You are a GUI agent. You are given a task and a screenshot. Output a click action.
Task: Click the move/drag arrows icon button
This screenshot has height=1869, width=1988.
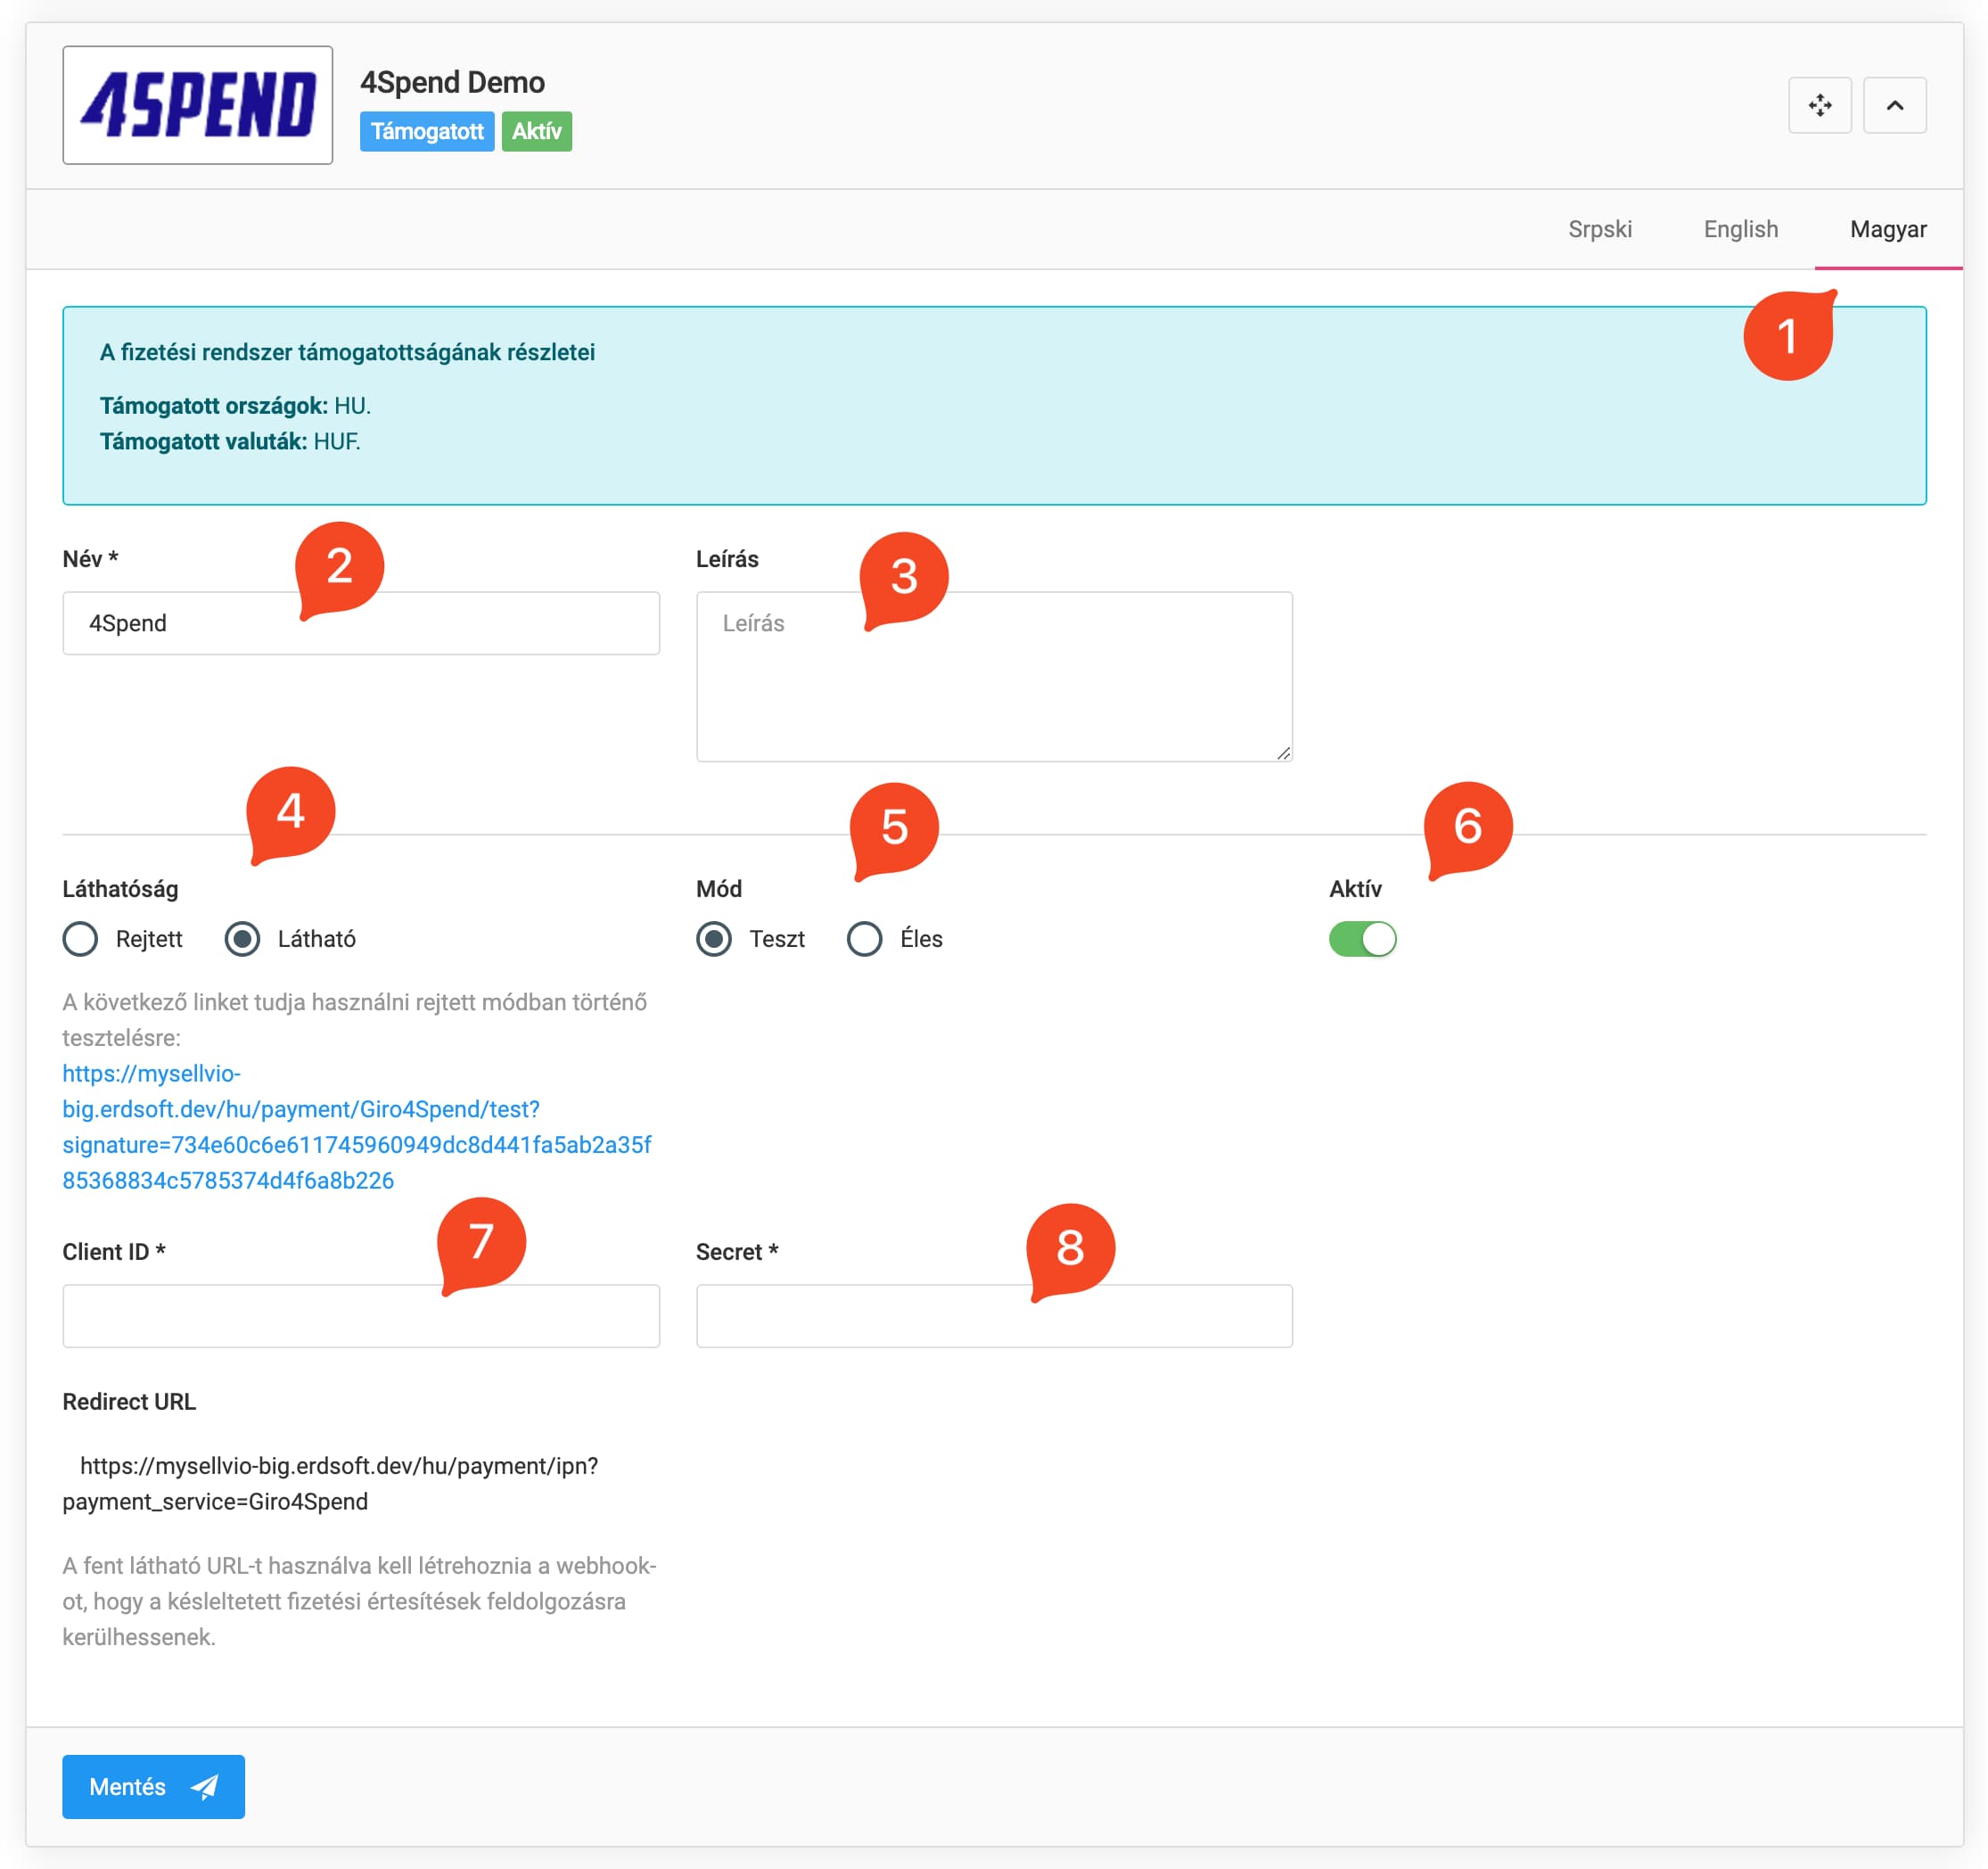(x=1819, y=105)
